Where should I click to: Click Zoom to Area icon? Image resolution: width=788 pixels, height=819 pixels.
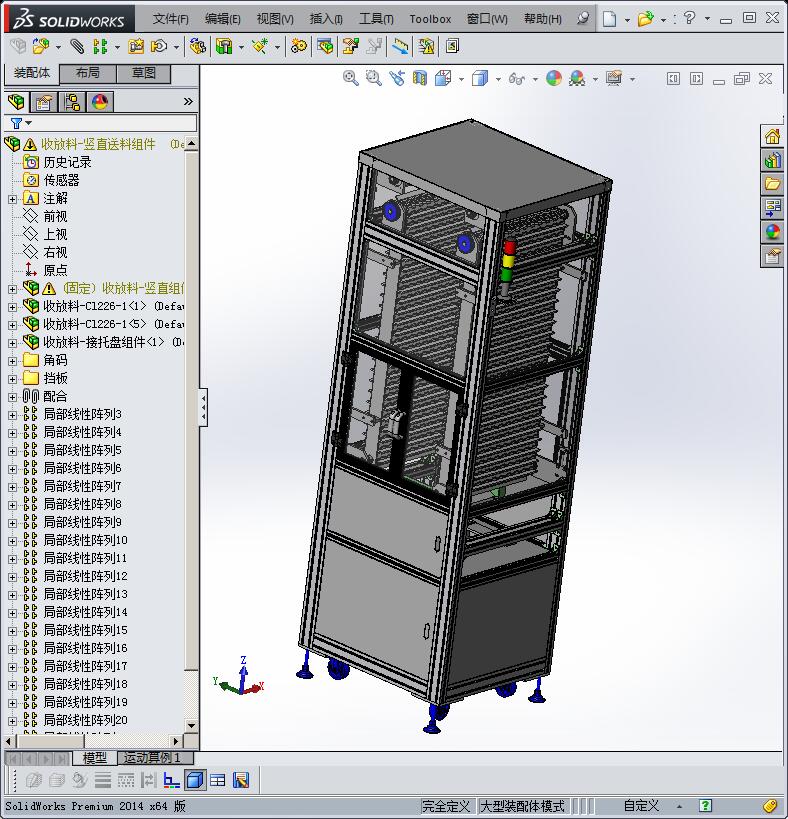[x=373, y=78]
